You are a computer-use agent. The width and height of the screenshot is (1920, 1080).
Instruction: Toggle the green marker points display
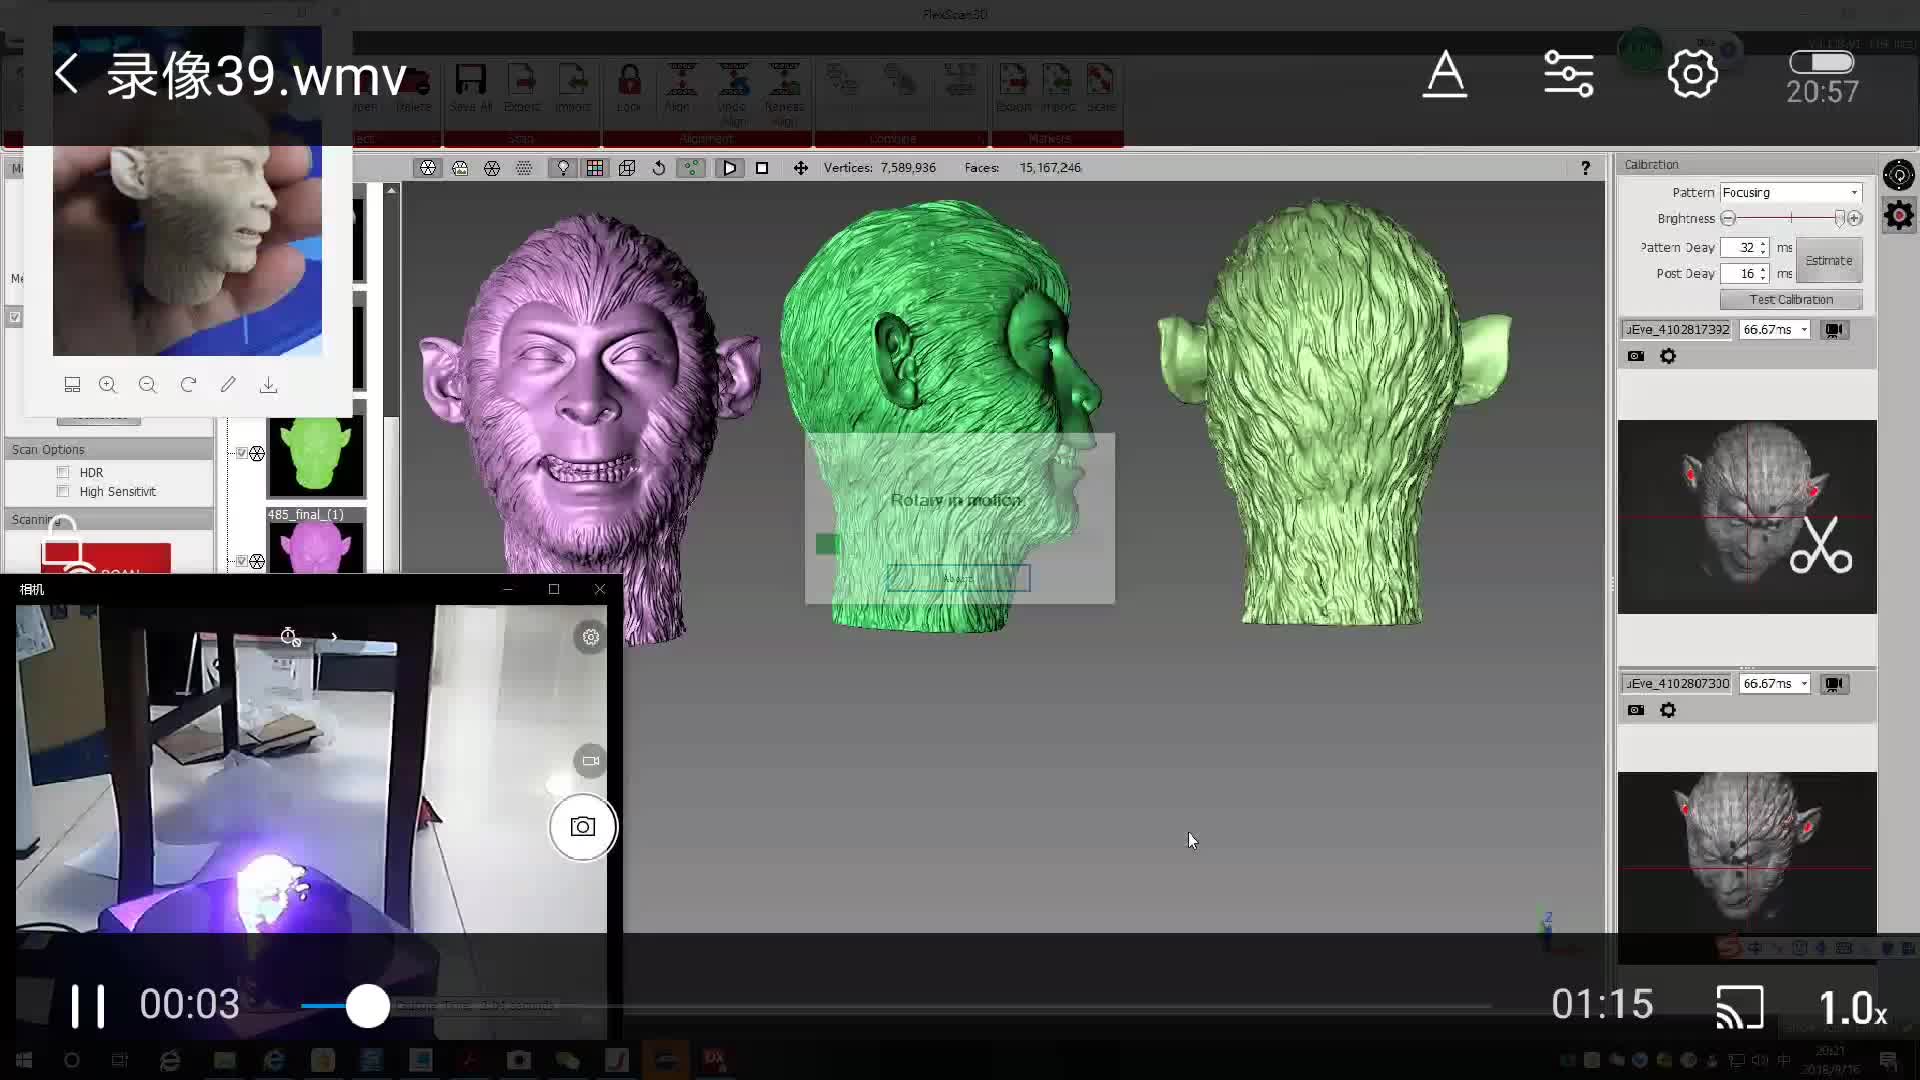(691, 168)
